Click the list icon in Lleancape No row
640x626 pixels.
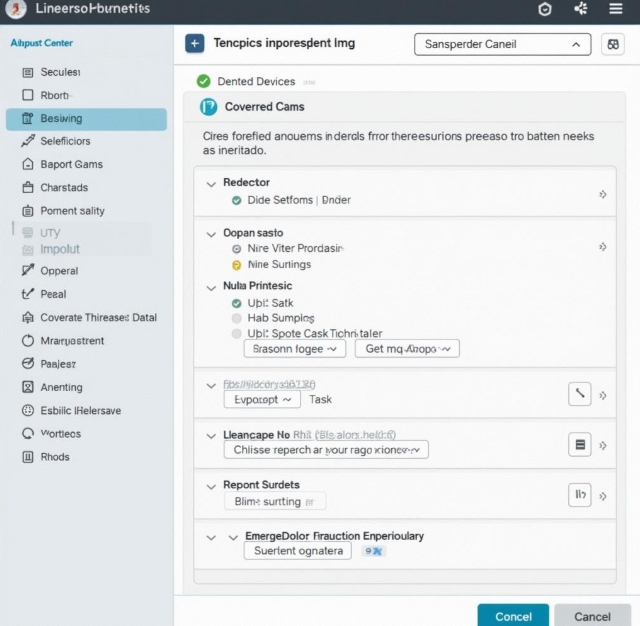pos(579,445)
